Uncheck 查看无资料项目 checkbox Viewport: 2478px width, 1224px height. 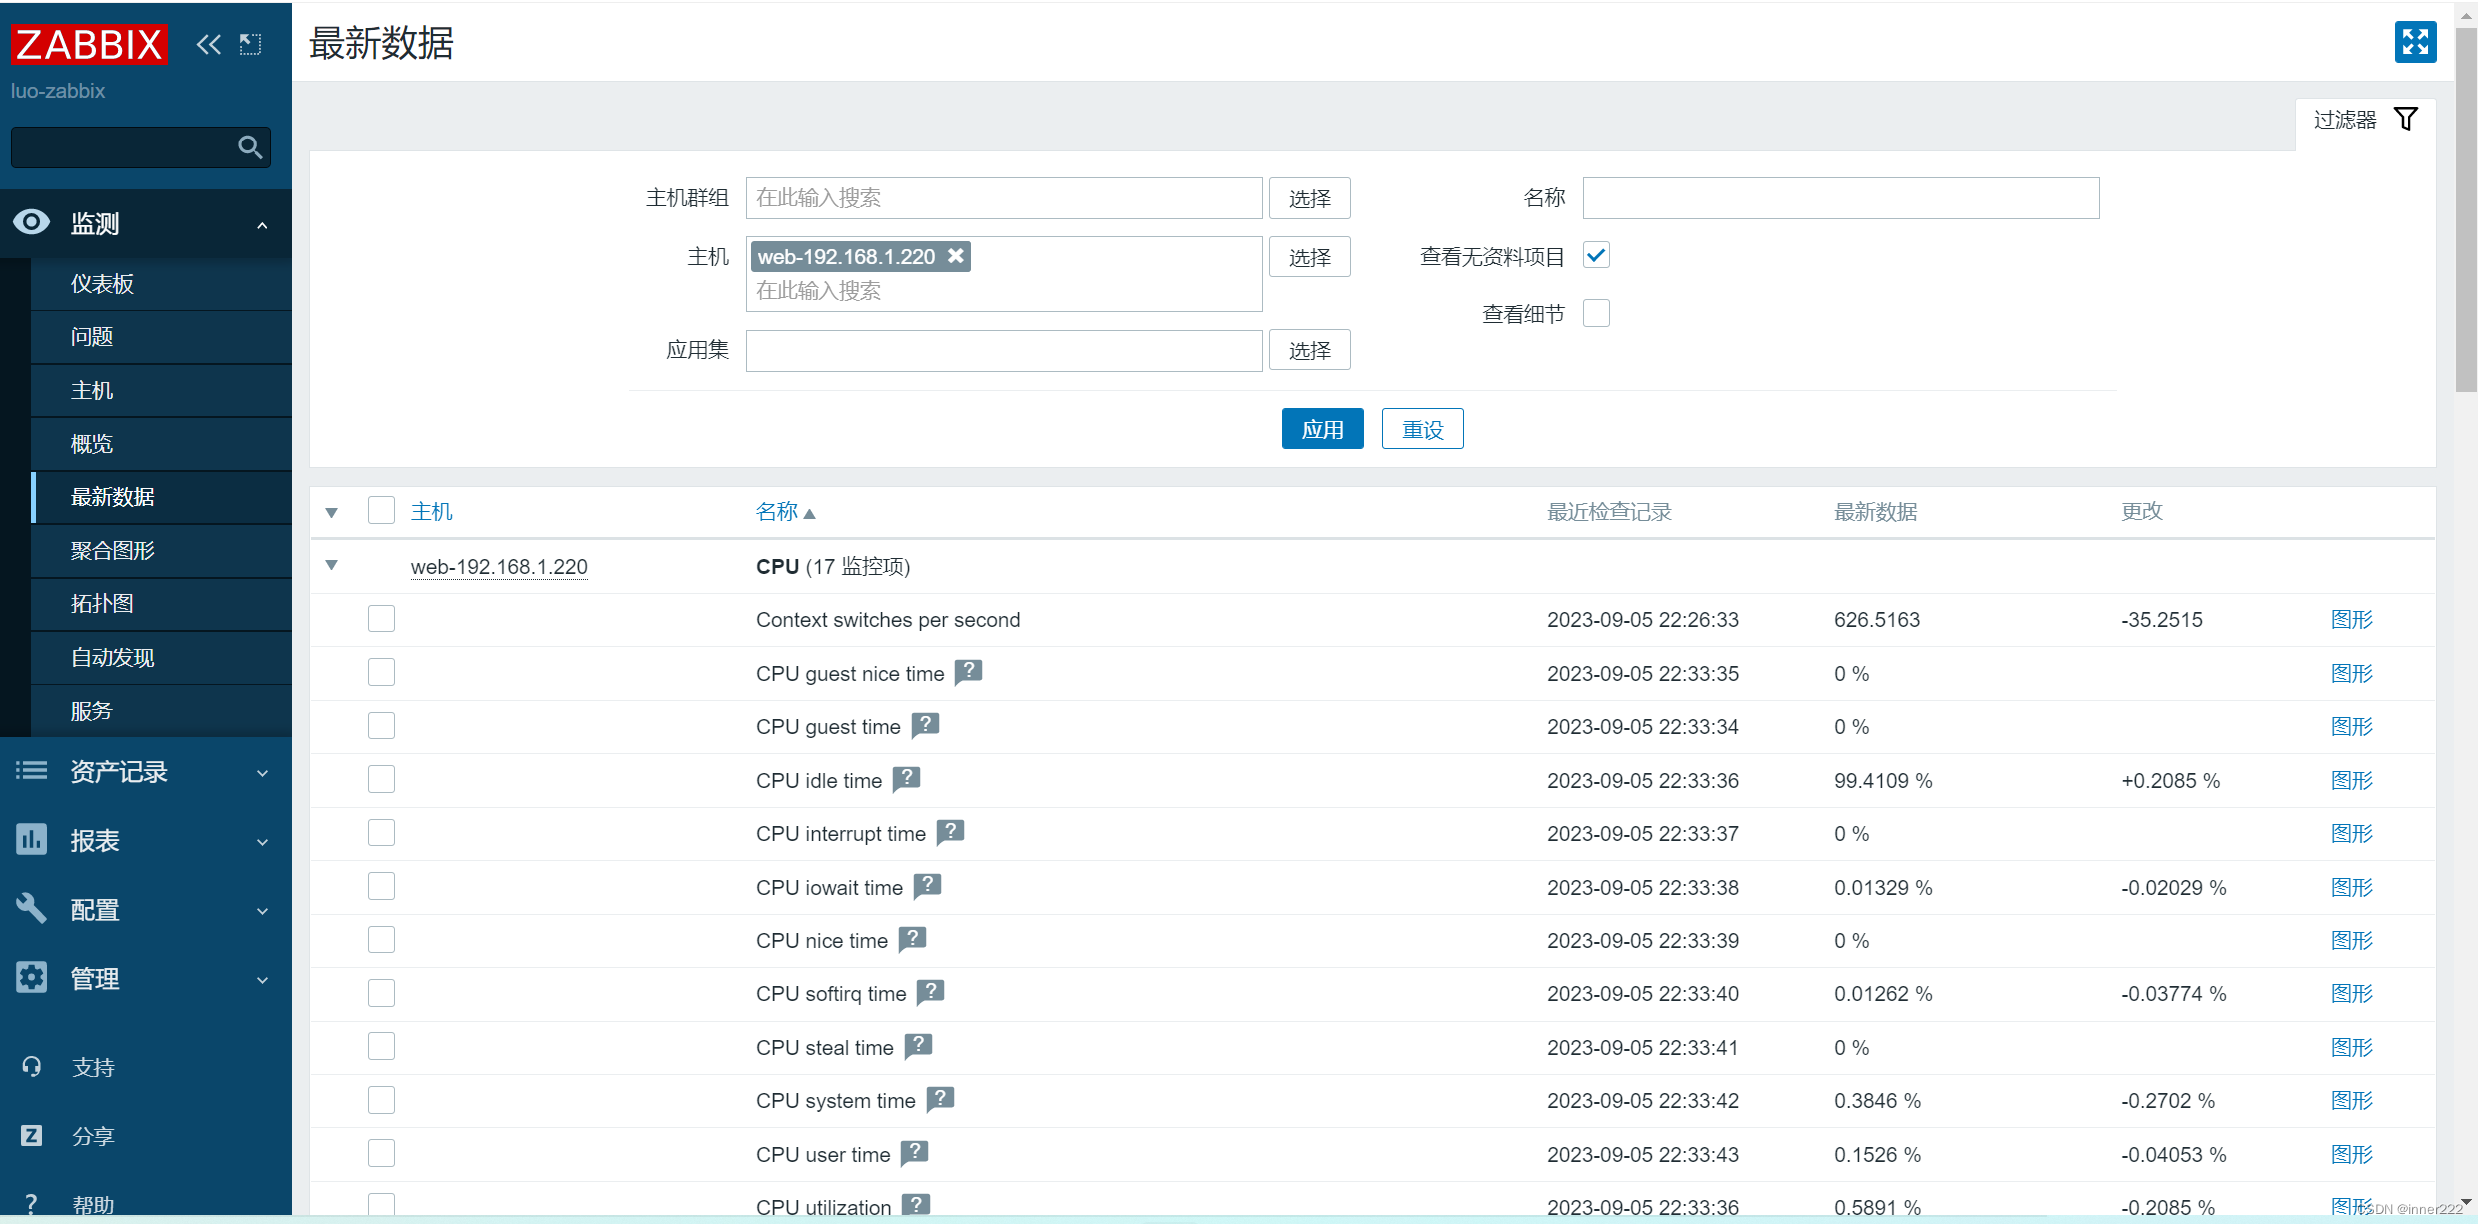[x=1596, y=256]
